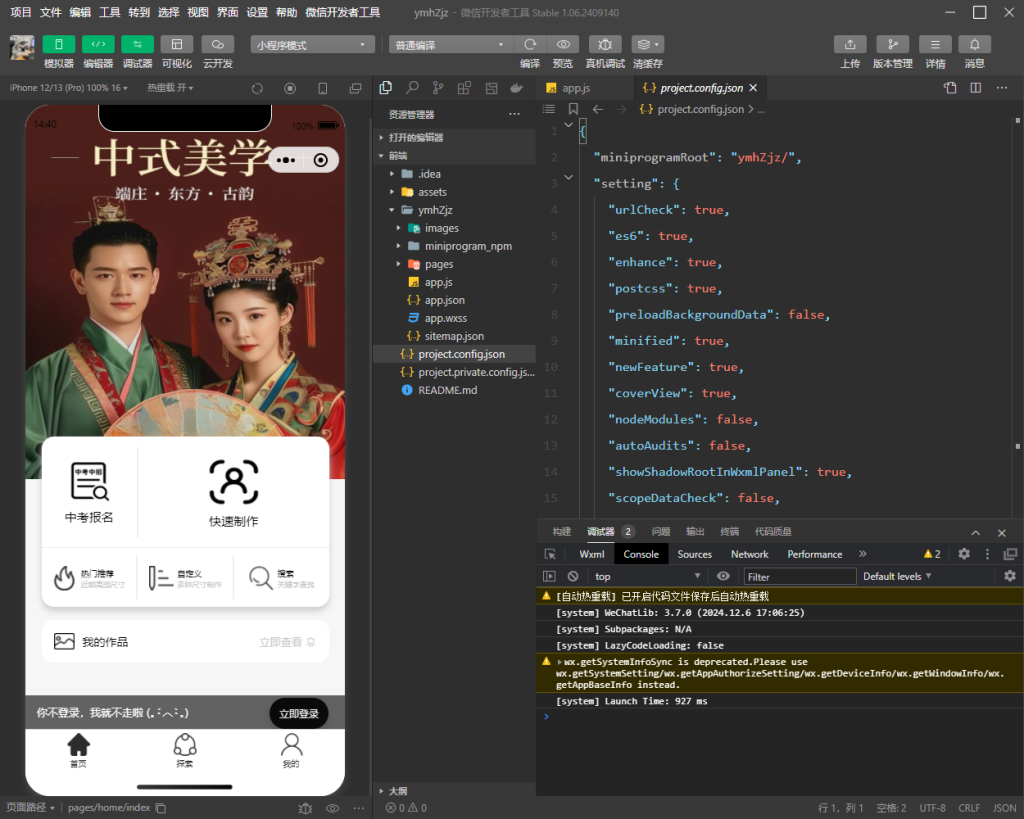Image resolution: width=1024 pixels, height=819 pixels.
Task: Open the Tools menu in menu bar
Action: point(110,12)
